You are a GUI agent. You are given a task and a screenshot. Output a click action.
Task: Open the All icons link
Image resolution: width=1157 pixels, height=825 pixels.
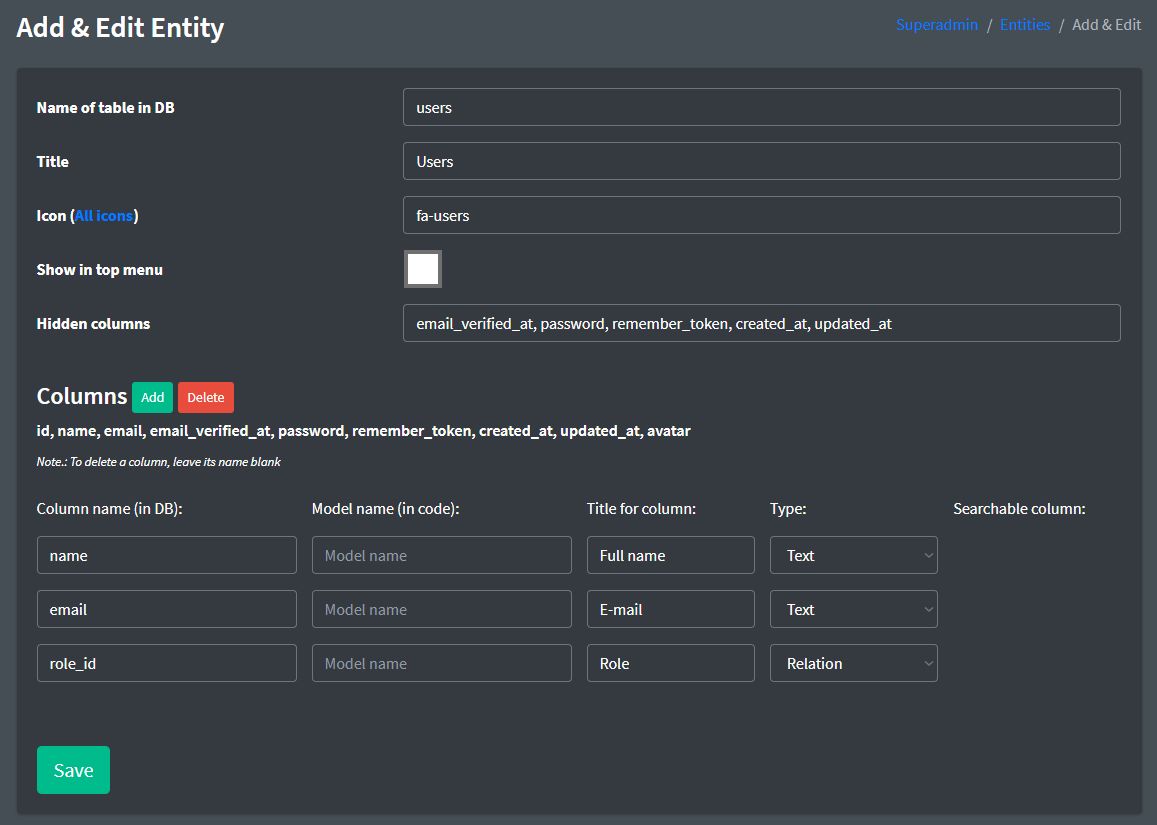(104, 215)
